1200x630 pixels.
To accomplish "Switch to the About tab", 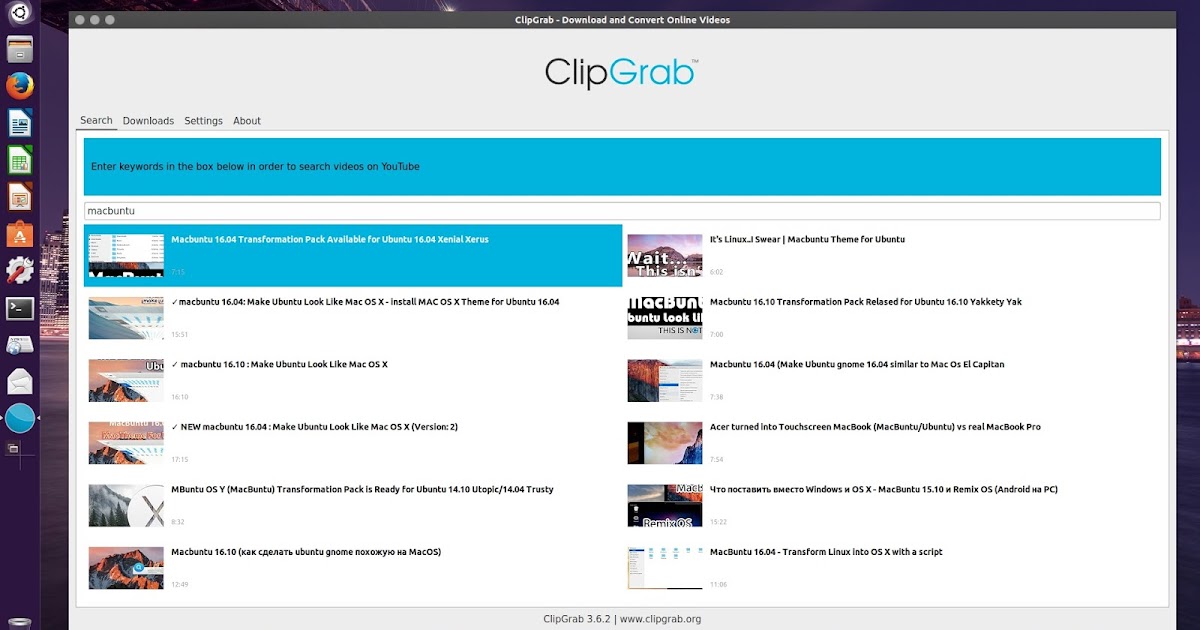I will [x=246, y=120].
